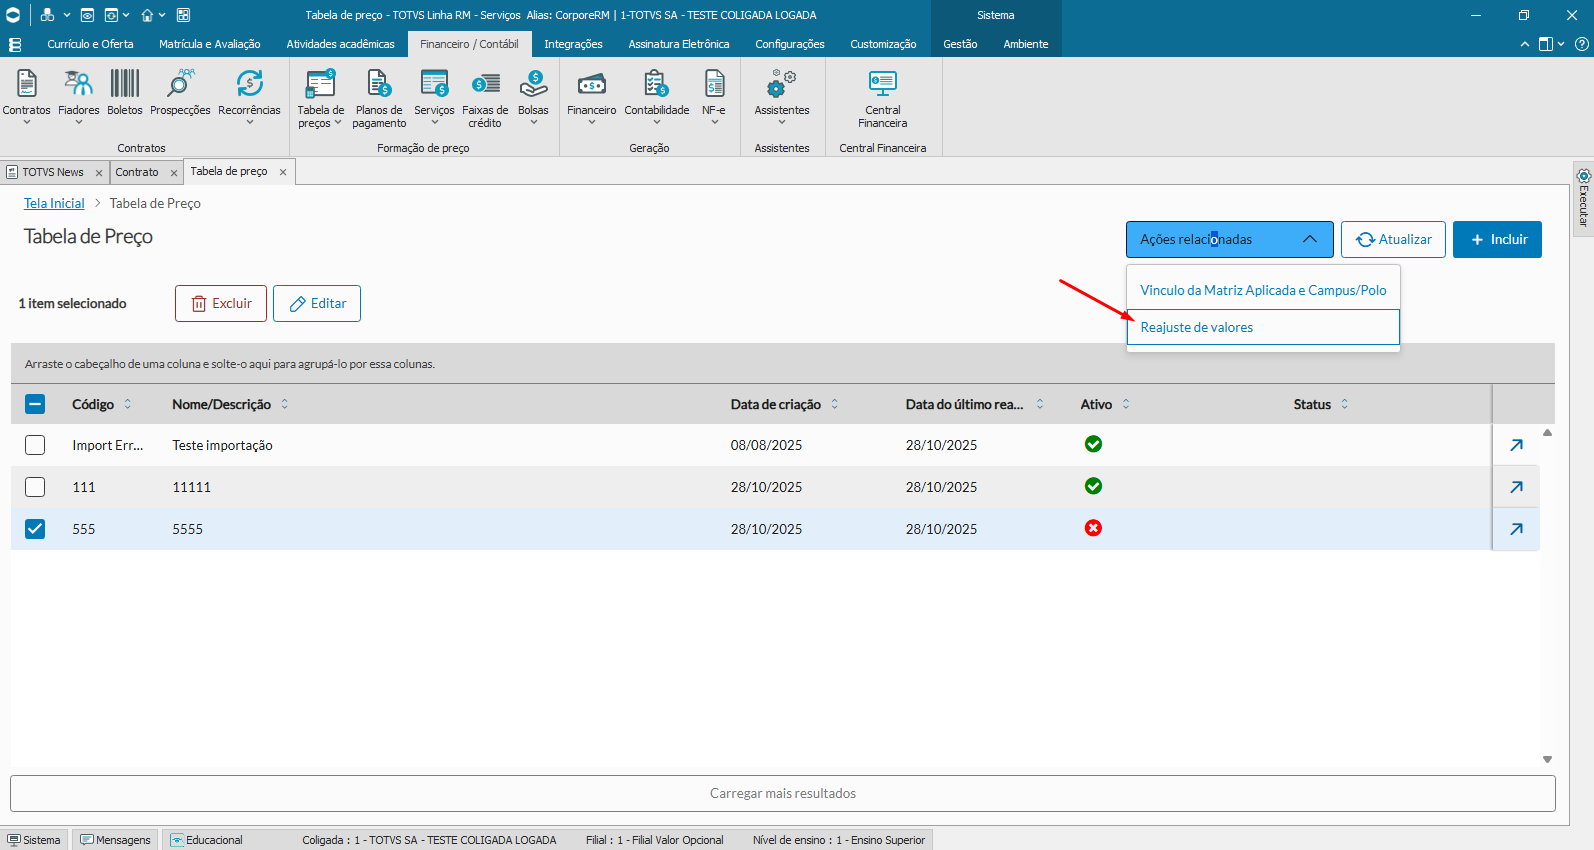This screenshot has height=850, width=1594.
Task: Switch to Integrações ribbon tab
Action: coord(573,44)
